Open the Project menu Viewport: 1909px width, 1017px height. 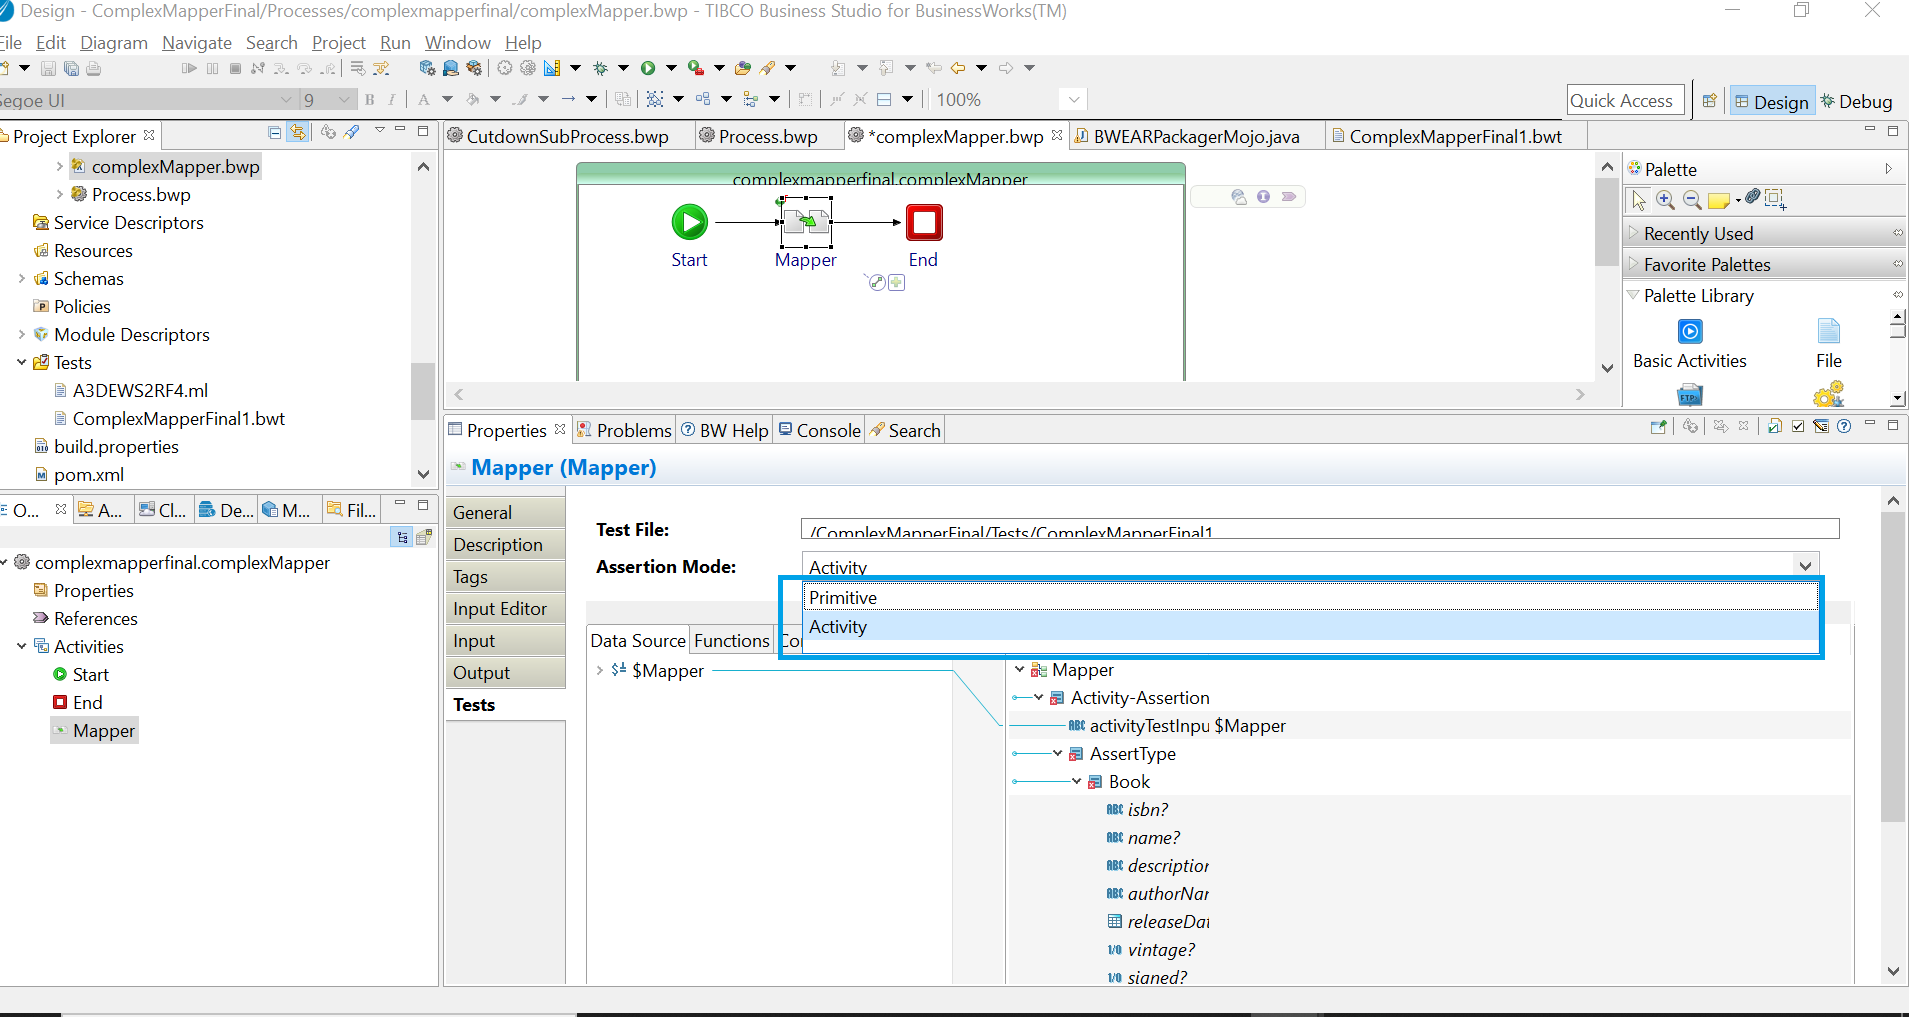pos(339,43)
